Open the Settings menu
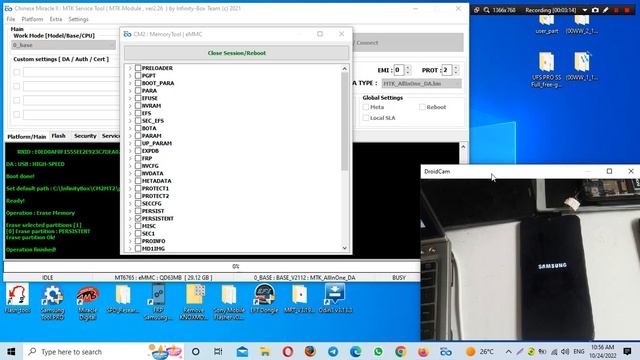 tap(78, 19)
